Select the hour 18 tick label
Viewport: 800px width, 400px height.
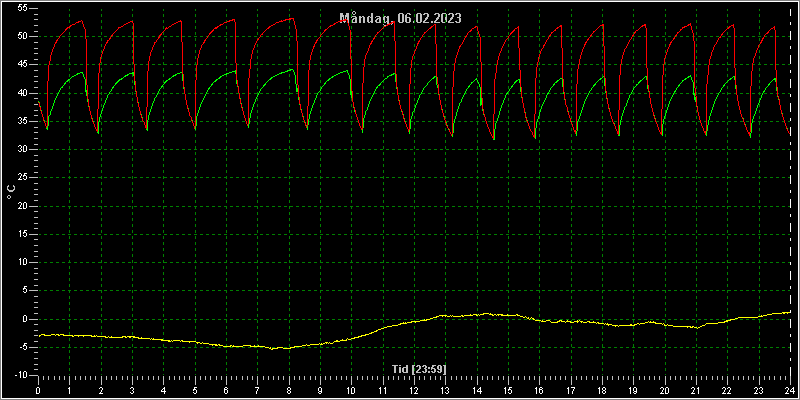[602, 391]
